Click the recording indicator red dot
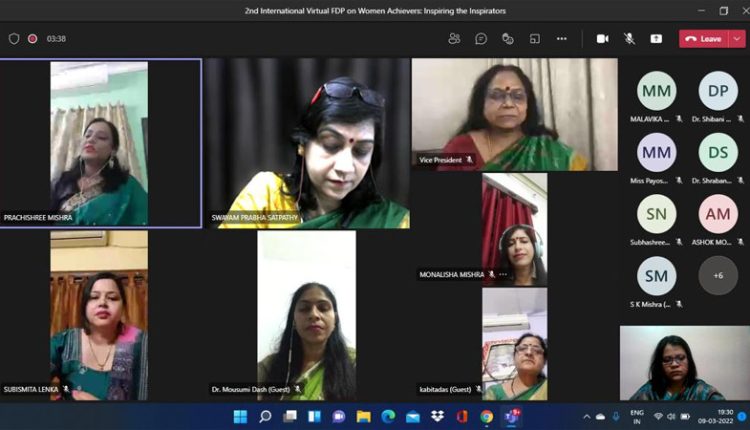 tap(32, 39)
